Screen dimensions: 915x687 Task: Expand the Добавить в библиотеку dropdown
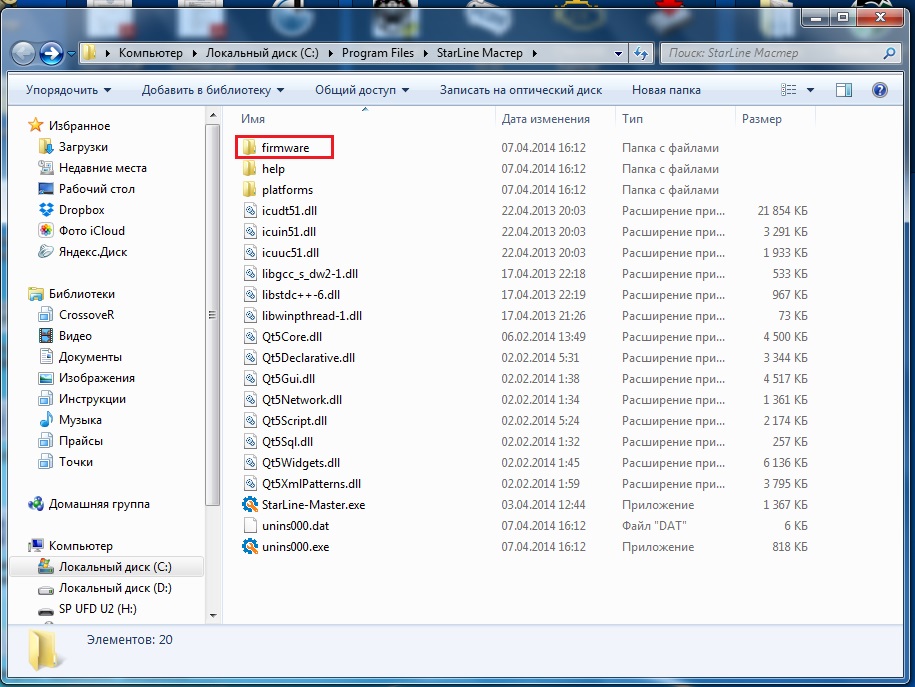point(213,90)
